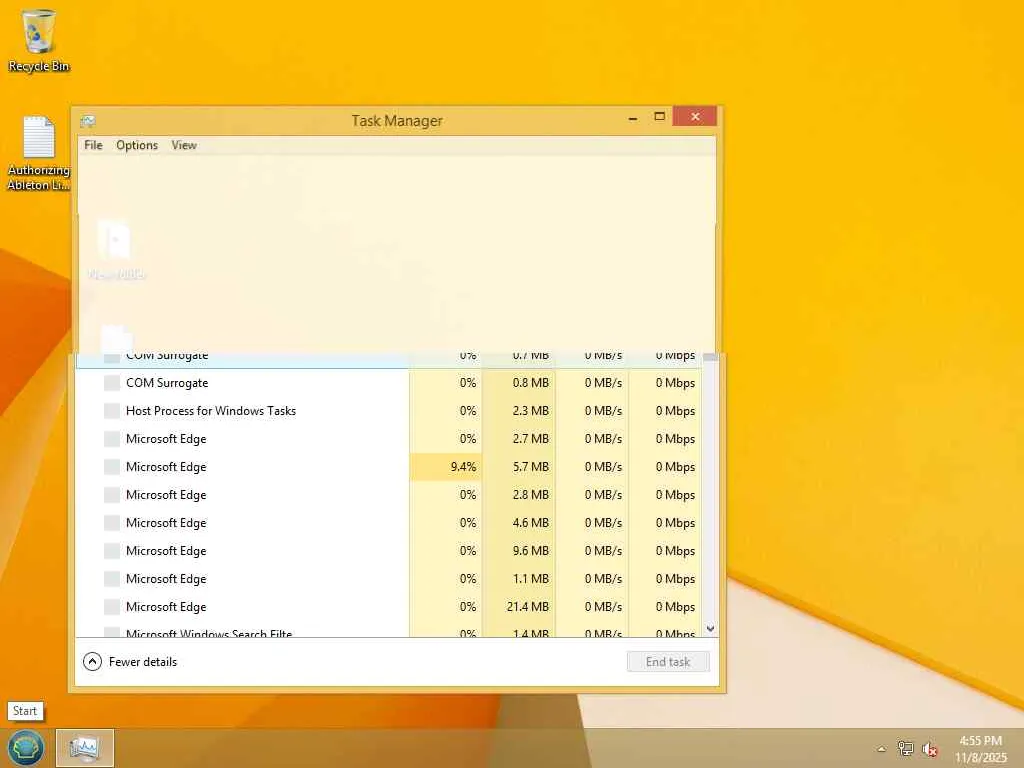Open the clock showing 4:55 PM
This screenshot has width=1024, height=768.
point(980,749)
